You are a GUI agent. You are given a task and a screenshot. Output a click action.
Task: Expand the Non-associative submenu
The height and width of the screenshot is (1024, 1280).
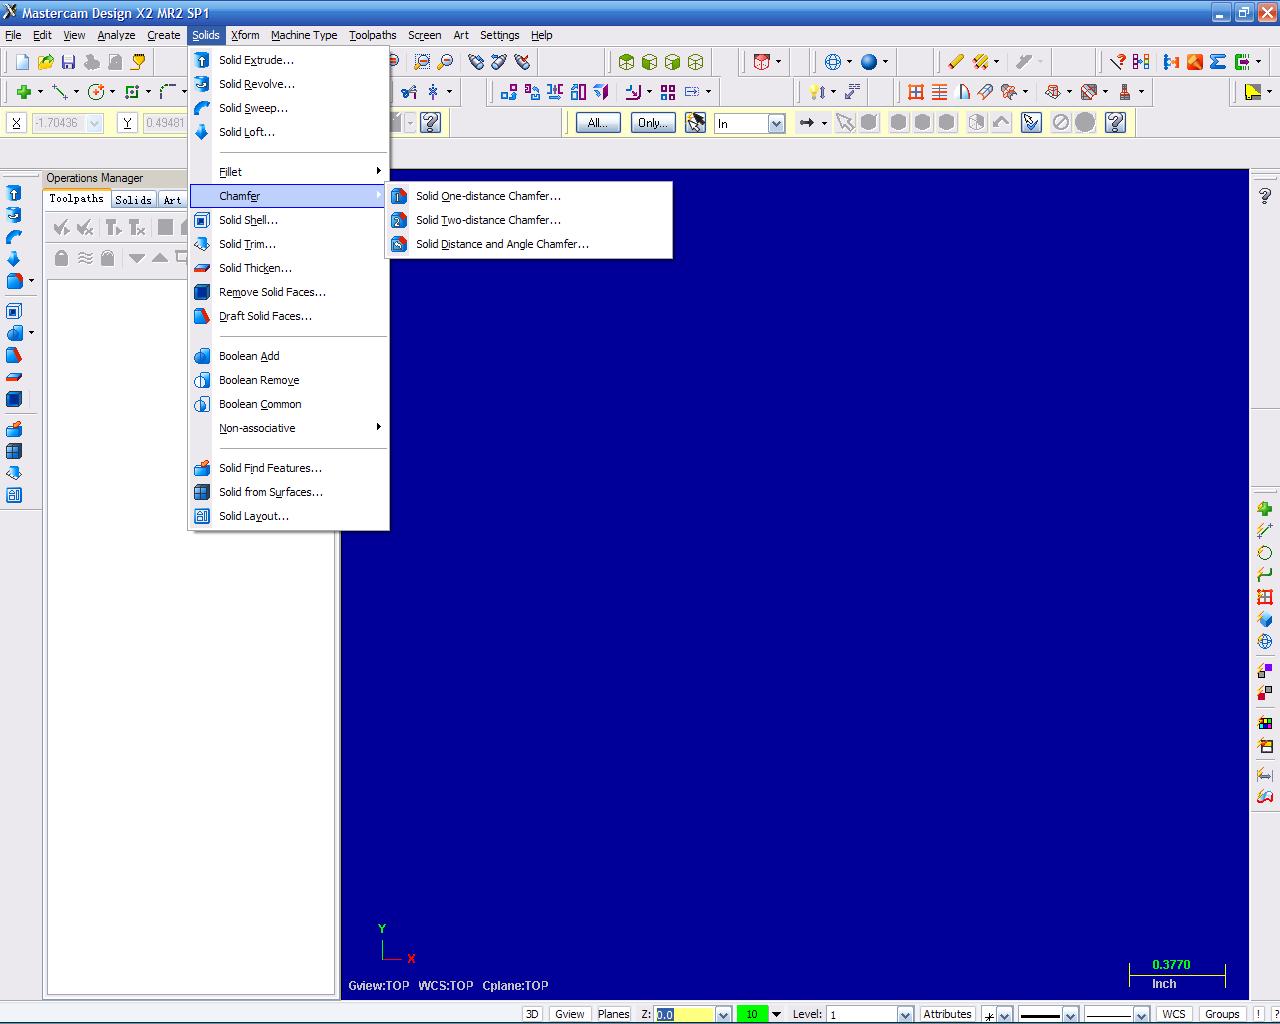[x=288, y=428]
